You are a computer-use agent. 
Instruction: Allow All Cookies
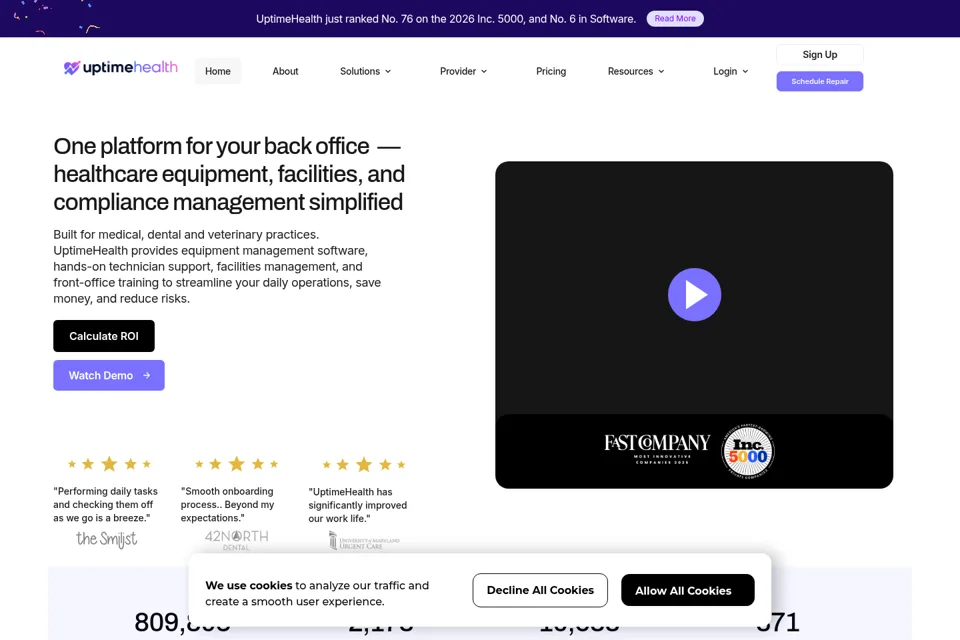[x=688, y=590]
